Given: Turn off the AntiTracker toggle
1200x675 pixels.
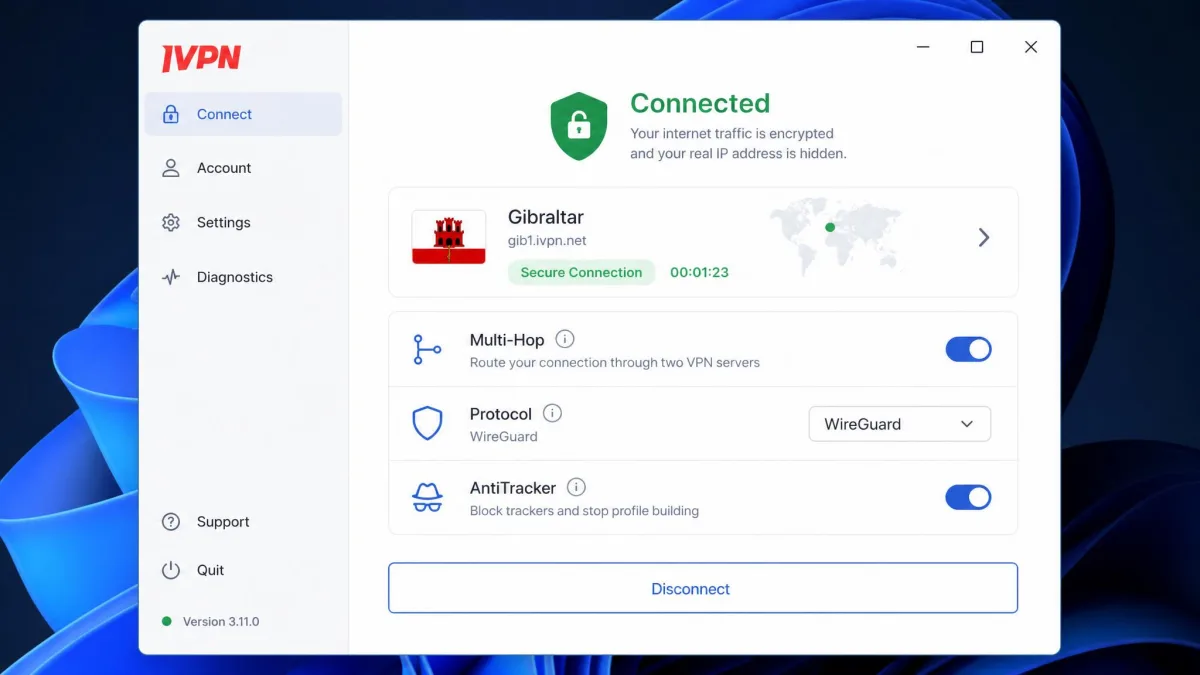Looking at the screenshot, I should coord(968,497).
